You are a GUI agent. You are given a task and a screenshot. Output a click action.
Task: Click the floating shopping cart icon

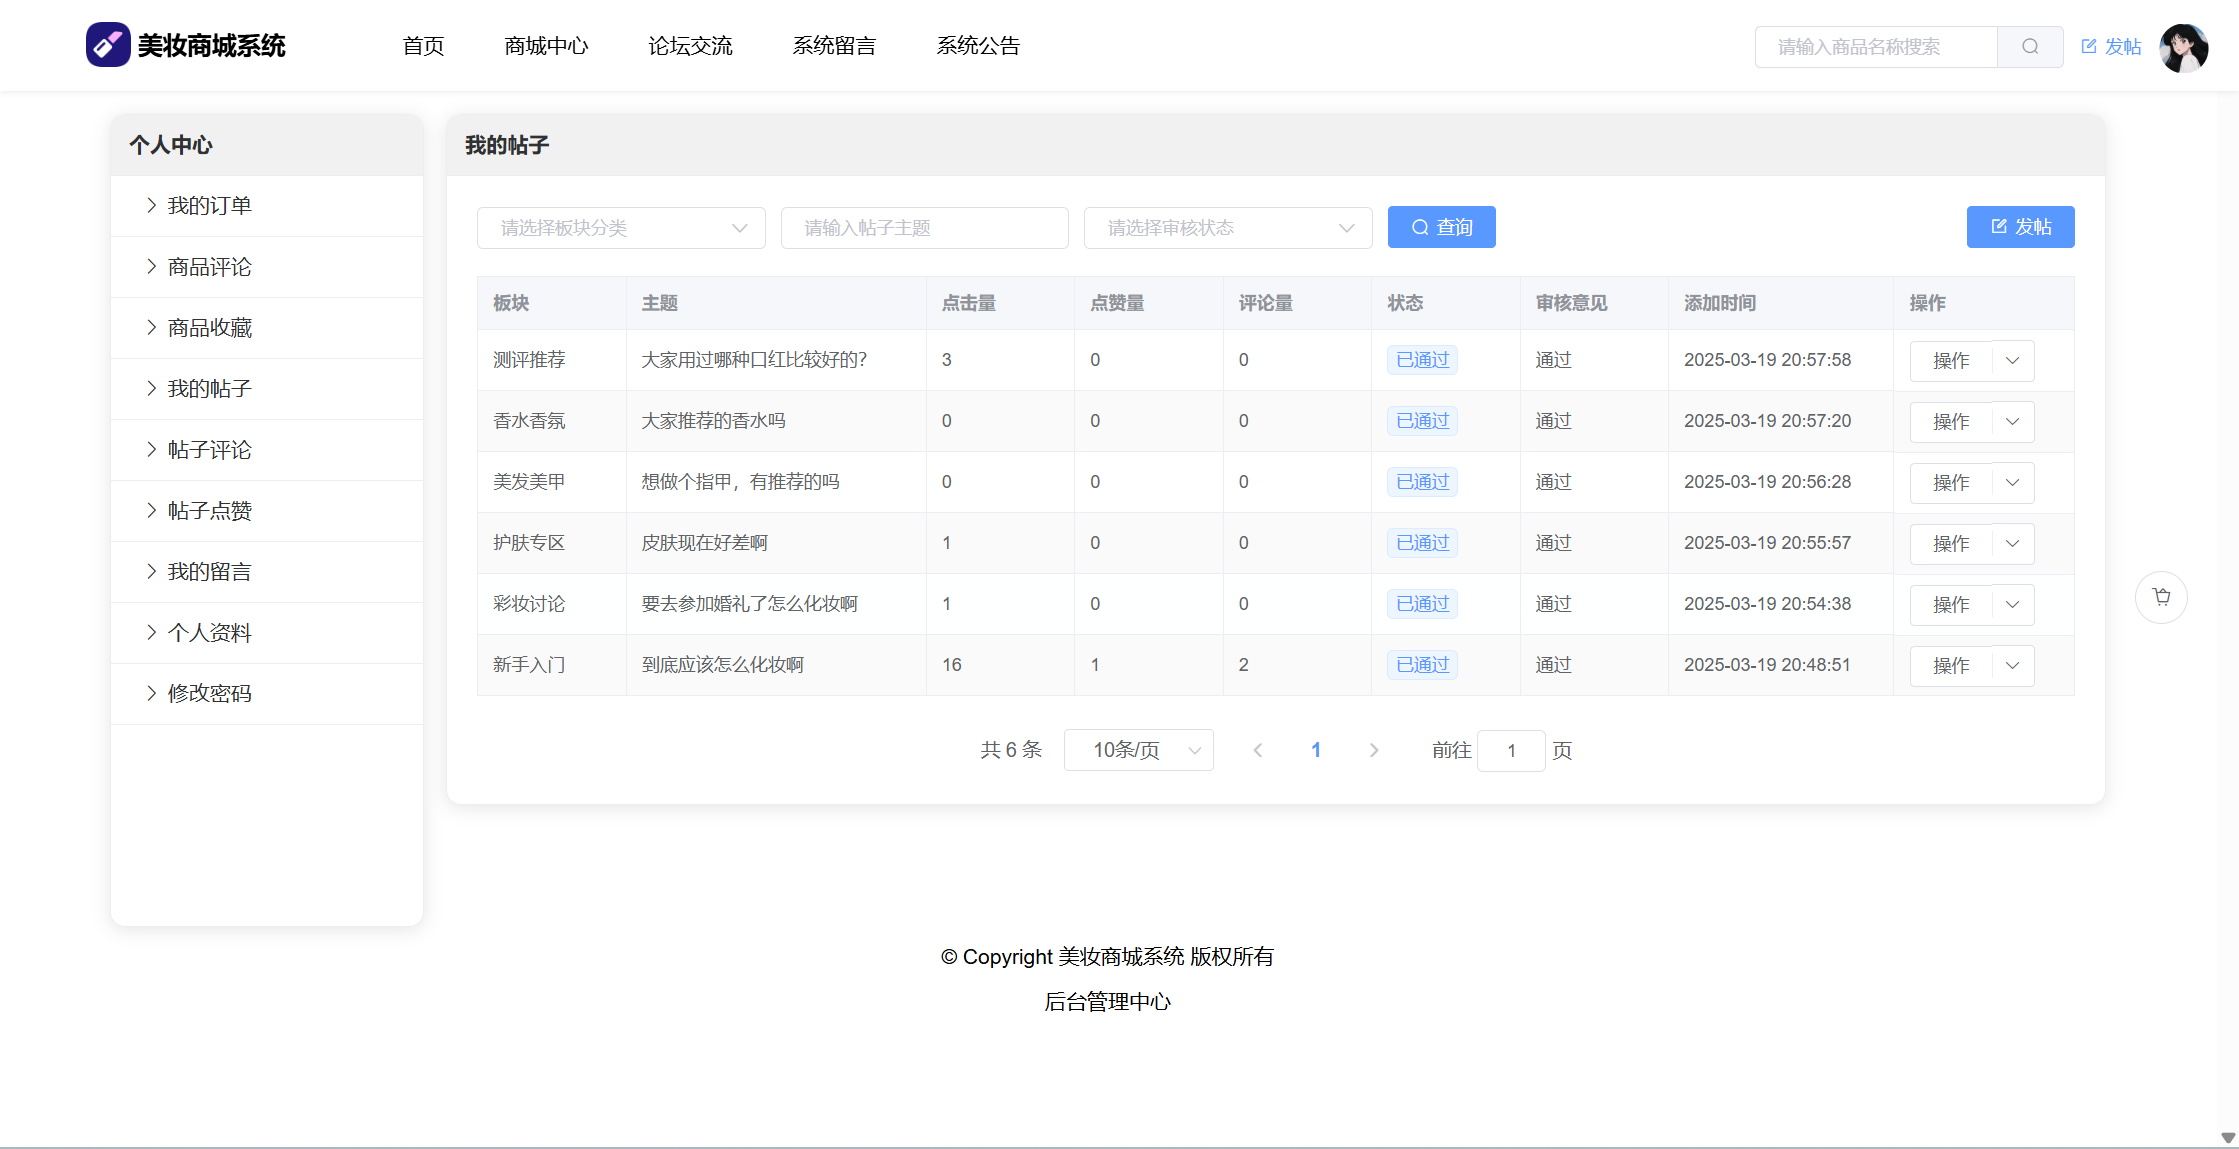point(2161,597)
